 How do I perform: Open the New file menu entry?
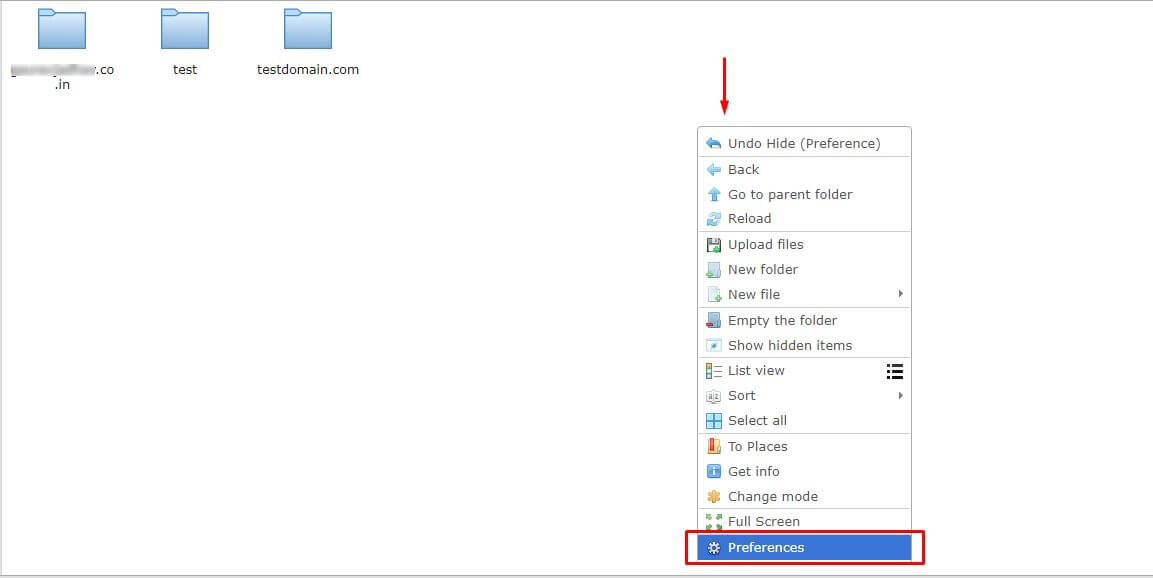pyautogui.click(x=804, y=295)
